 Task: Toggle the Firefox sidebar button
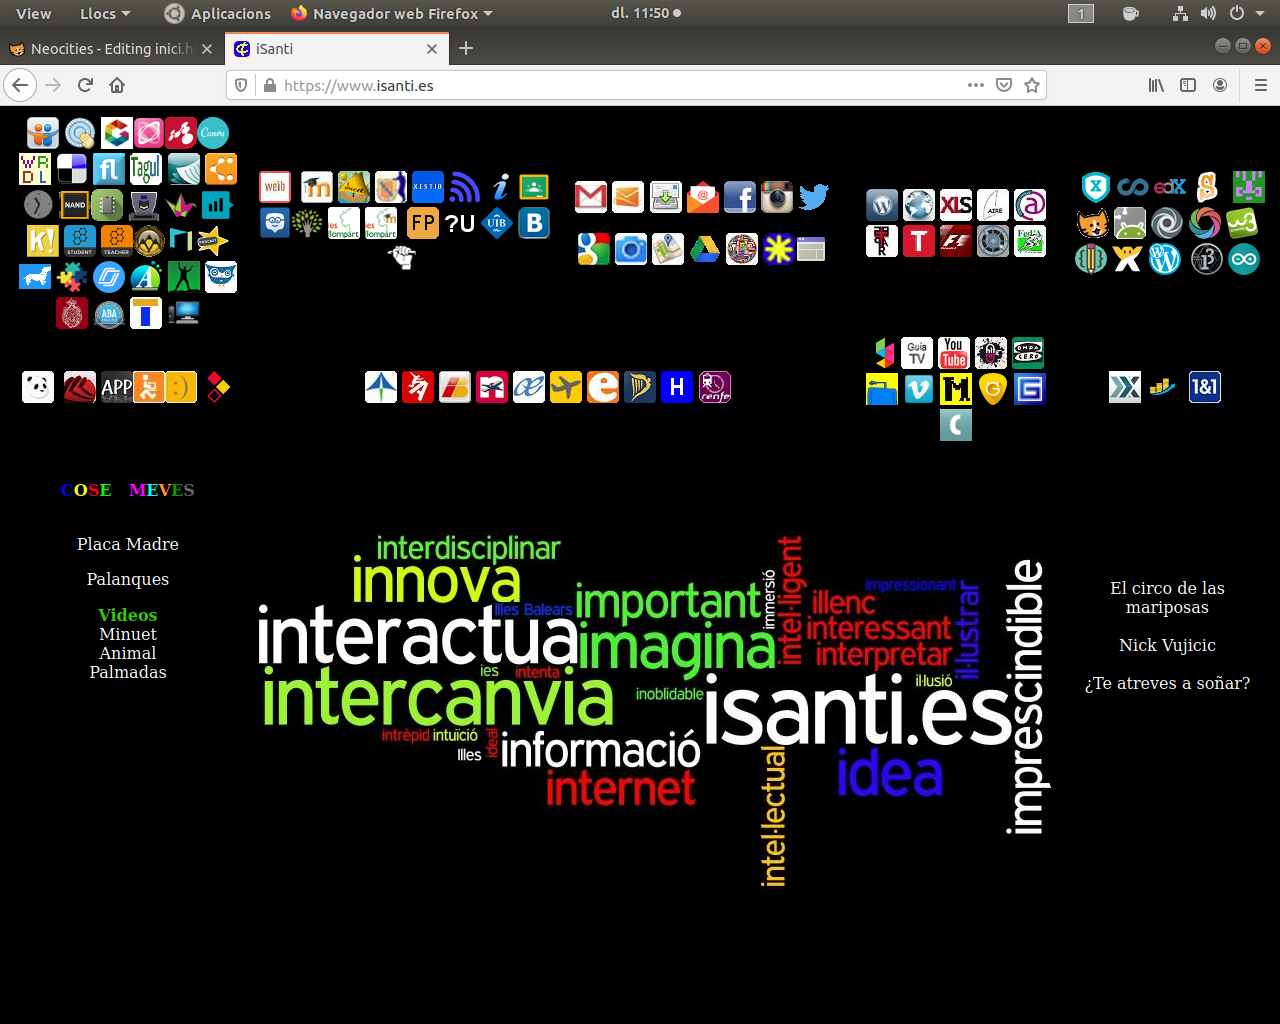click(x=1188, y=85)
